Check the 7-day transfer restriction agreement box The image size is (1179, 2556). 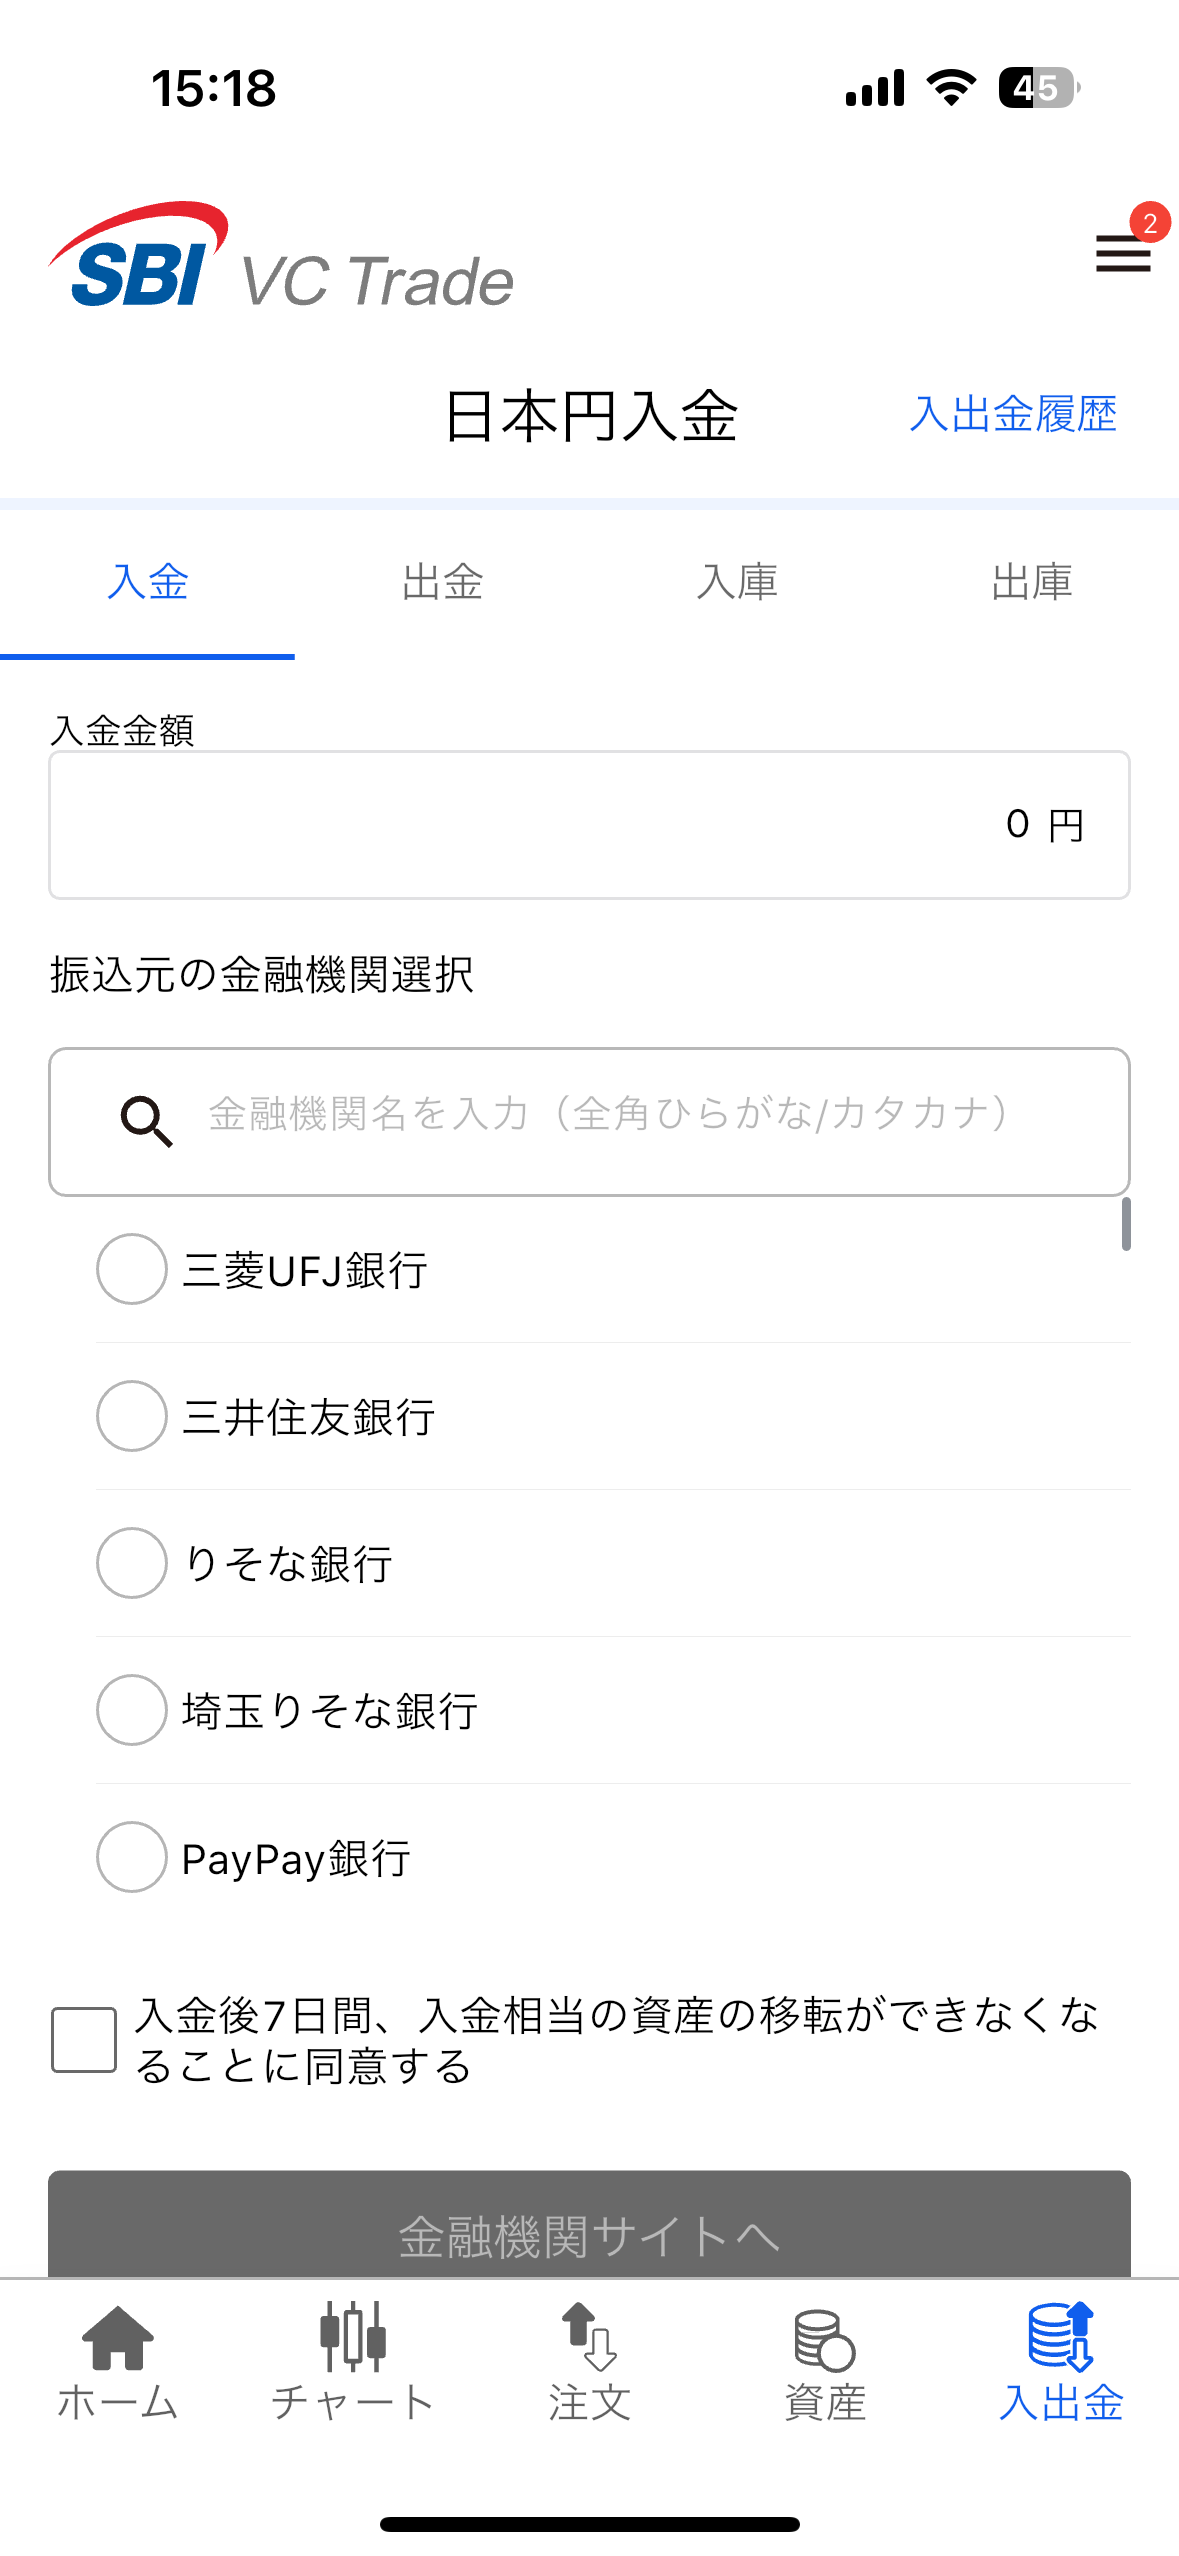pyautogui.click(x=84, y=2040)
